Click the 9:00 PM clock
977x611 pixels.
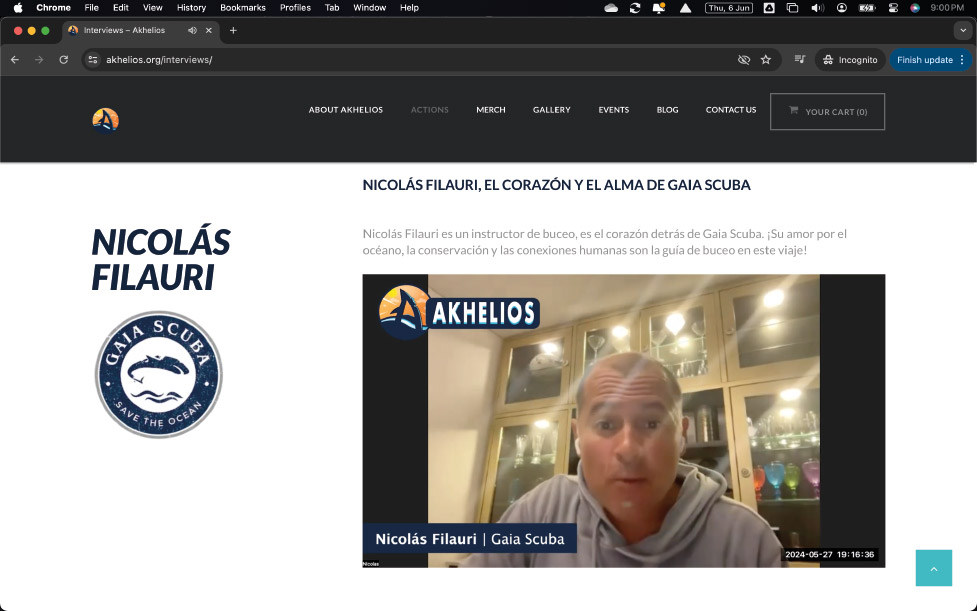947,8
